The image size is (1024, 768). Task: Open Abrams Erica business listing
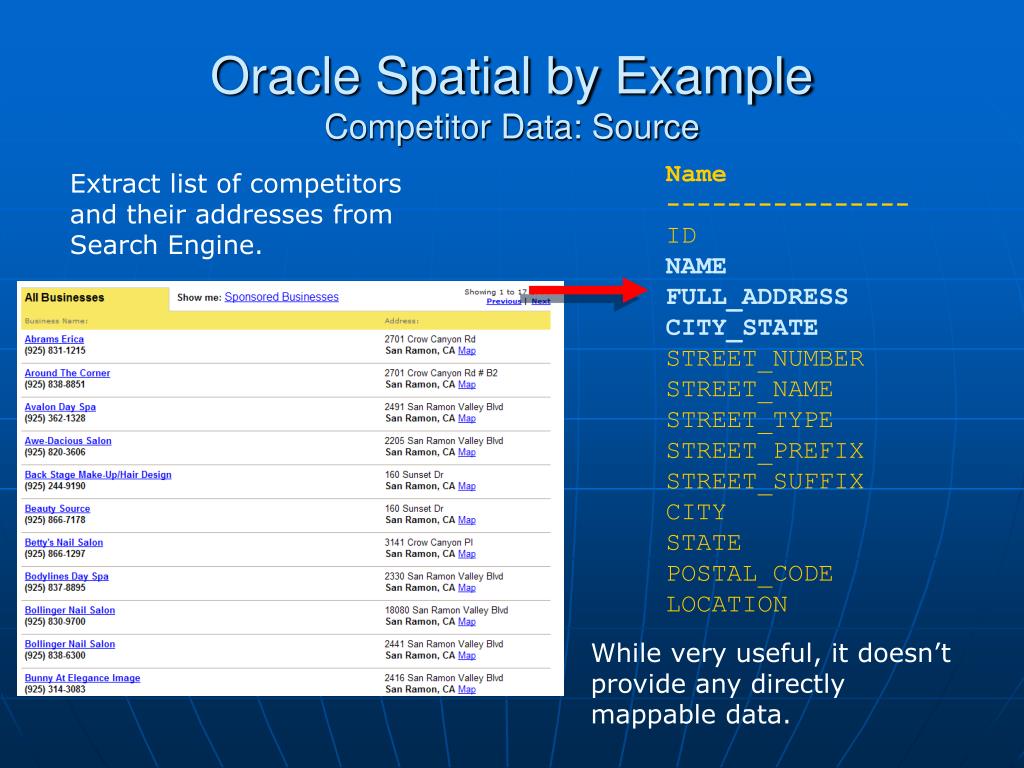click(x=54, y=339)
